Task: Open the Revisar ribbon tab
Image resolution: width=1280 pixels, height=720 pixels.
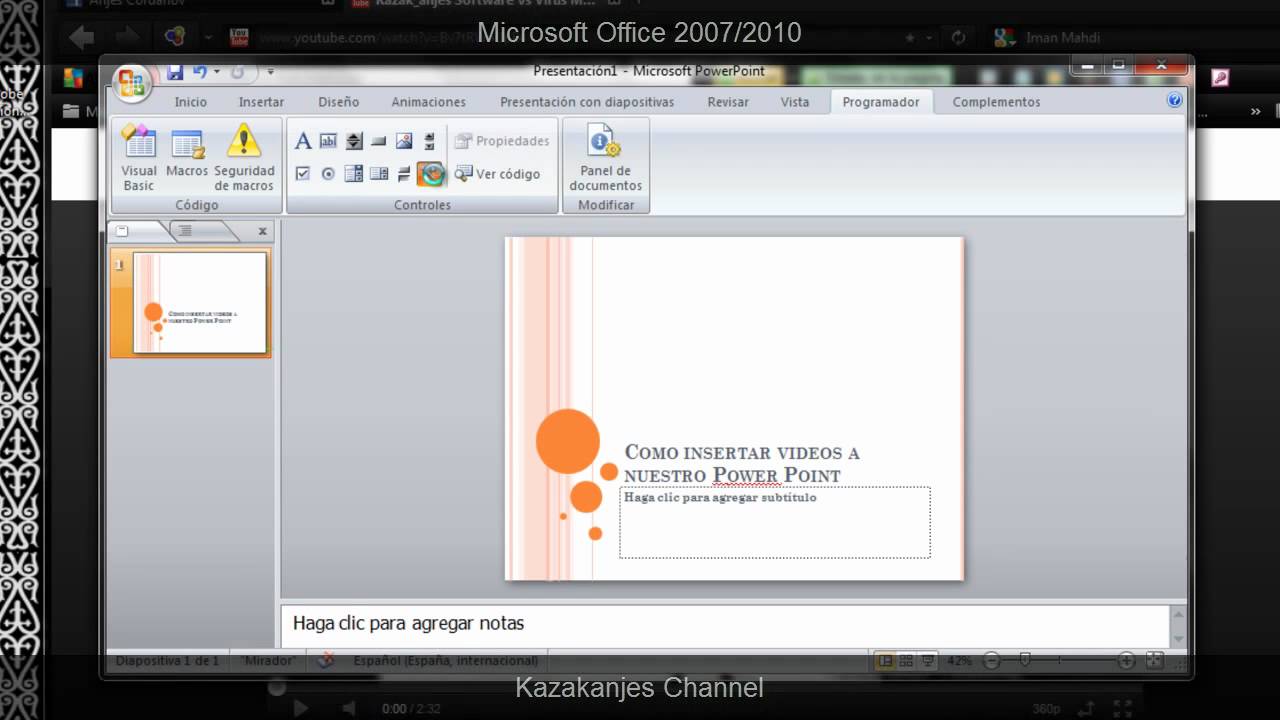Action: 730,102
